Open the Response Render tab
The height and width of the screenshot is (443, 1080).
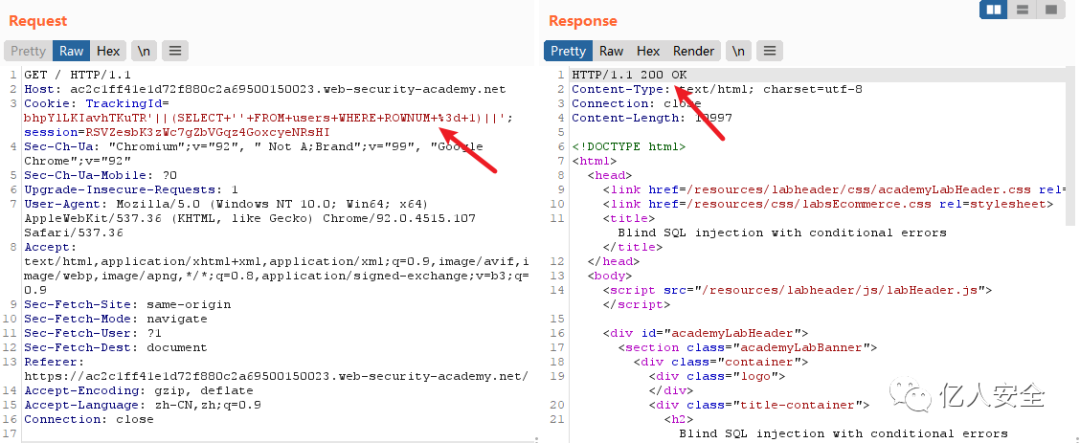coord(694,51)
